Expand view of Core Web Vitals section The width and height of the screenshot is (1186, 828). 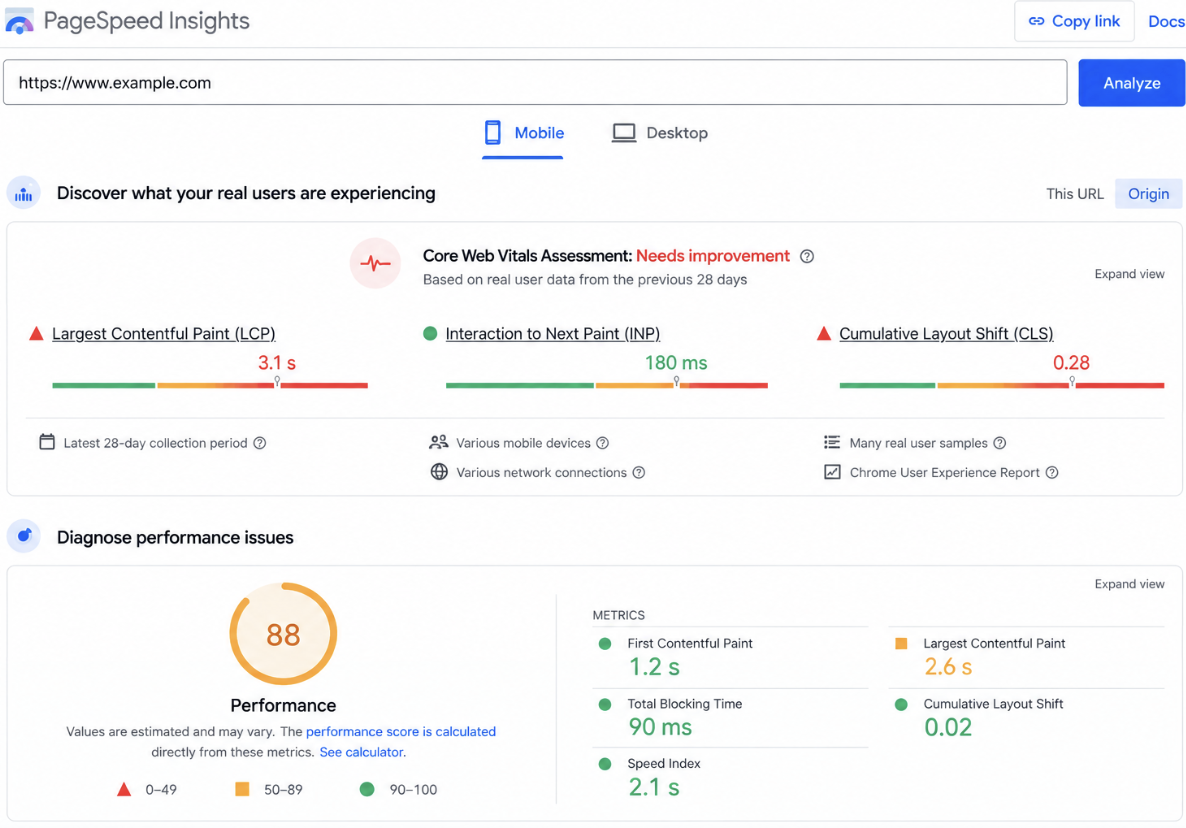tap(1129, 274)
